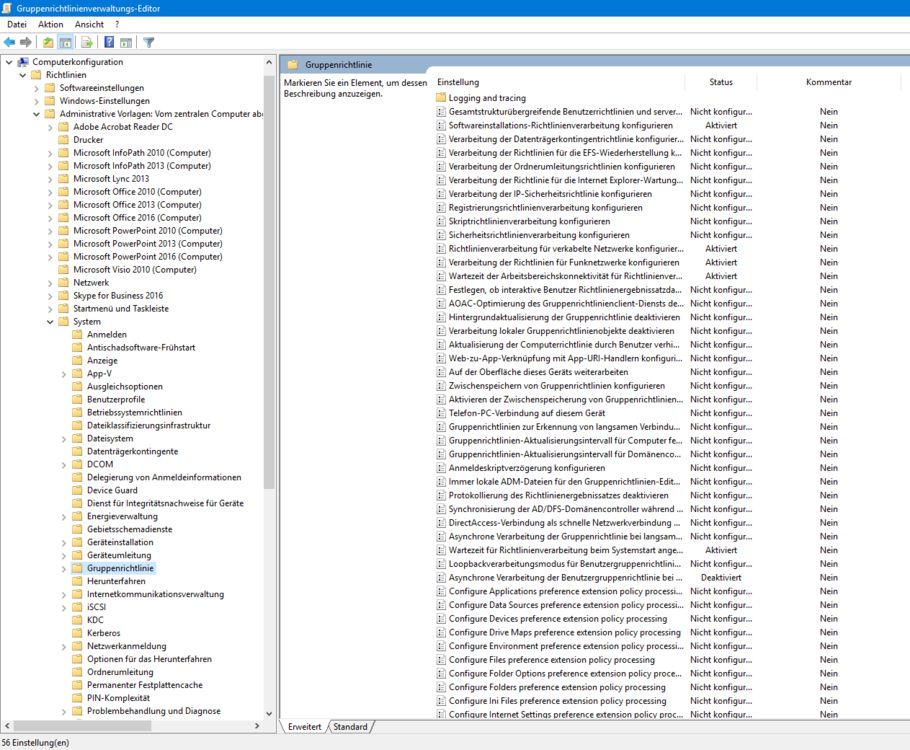
Task: Expand the Energieverwaltung folder
Action: click(64, 516)
